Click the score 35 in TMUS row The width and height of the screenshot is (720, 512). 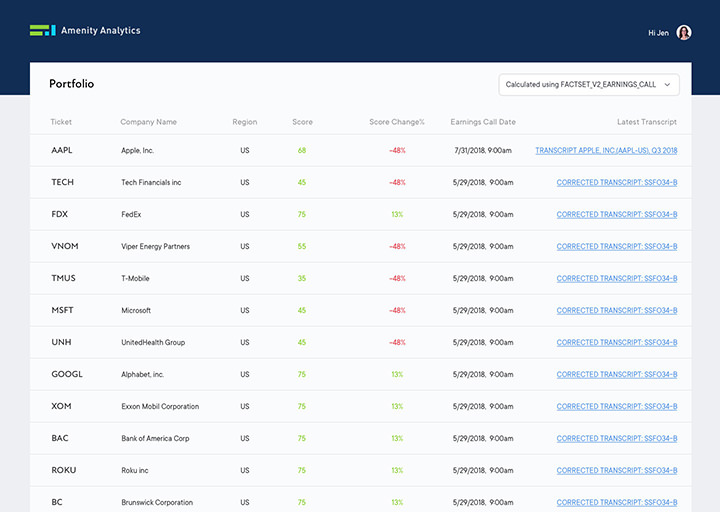[x=302, y=278]
